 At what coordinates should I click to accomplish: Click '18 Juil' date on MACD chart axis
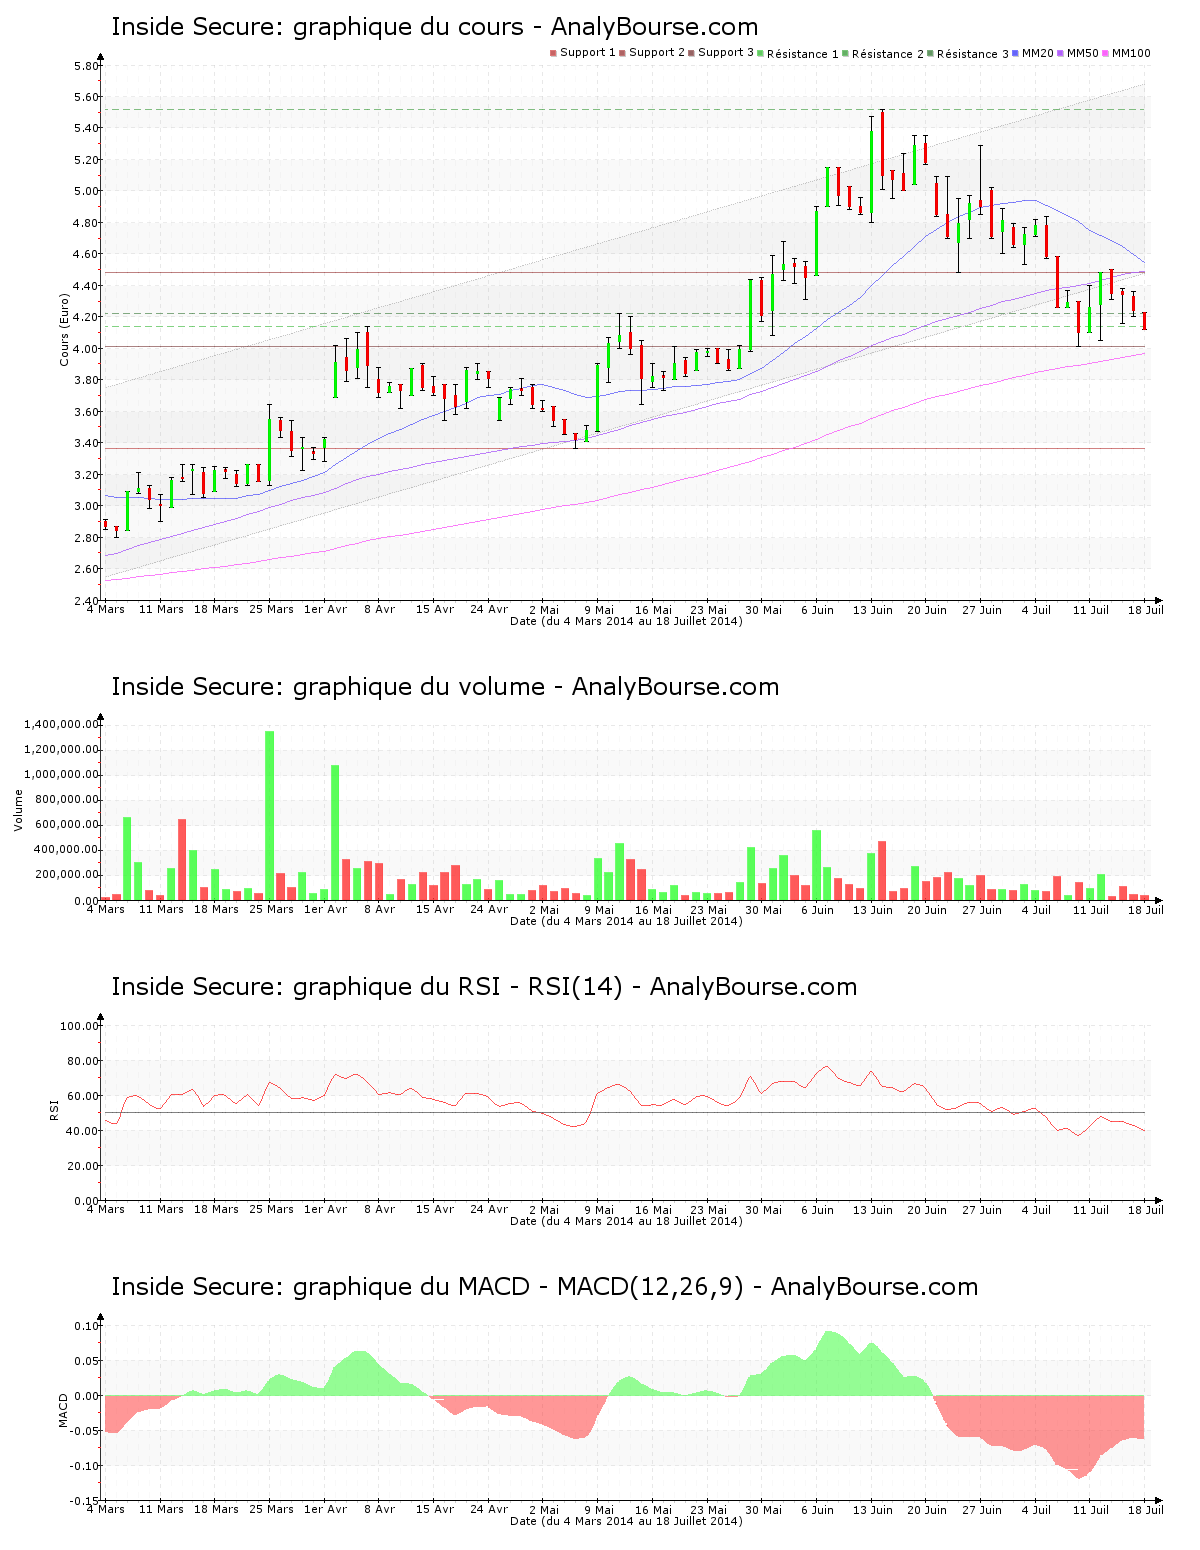[x=1147, y=1510]
